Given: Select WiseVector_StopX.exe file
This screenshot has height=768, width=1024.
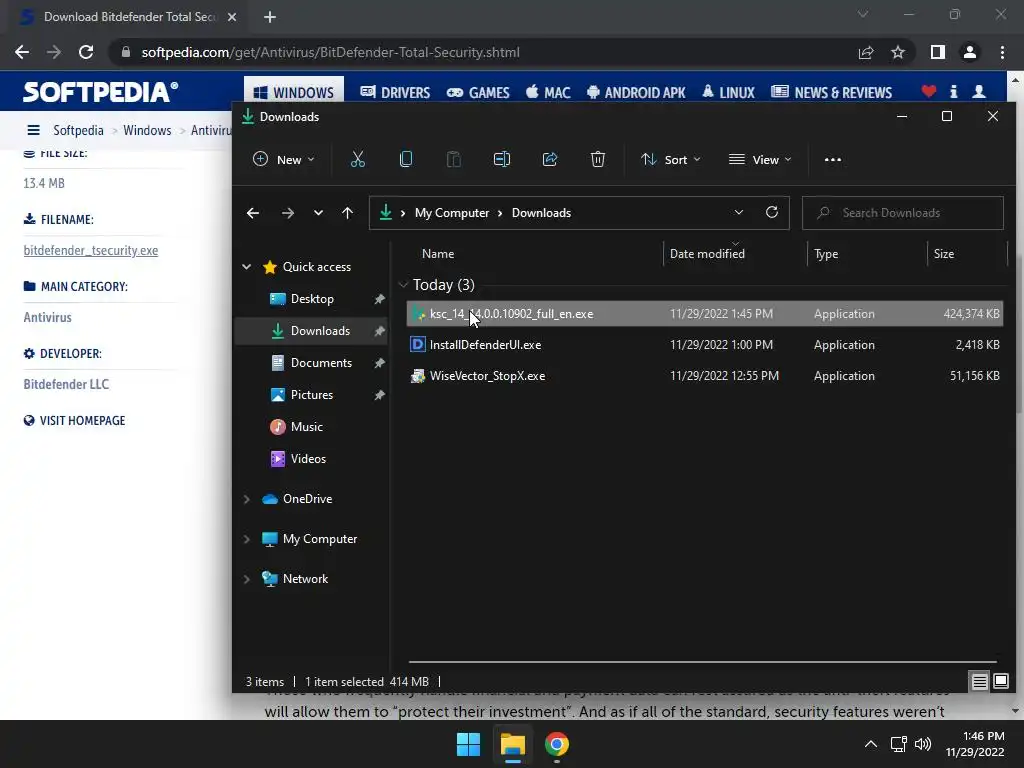Looking at the screenshot, I should point(704,376).
